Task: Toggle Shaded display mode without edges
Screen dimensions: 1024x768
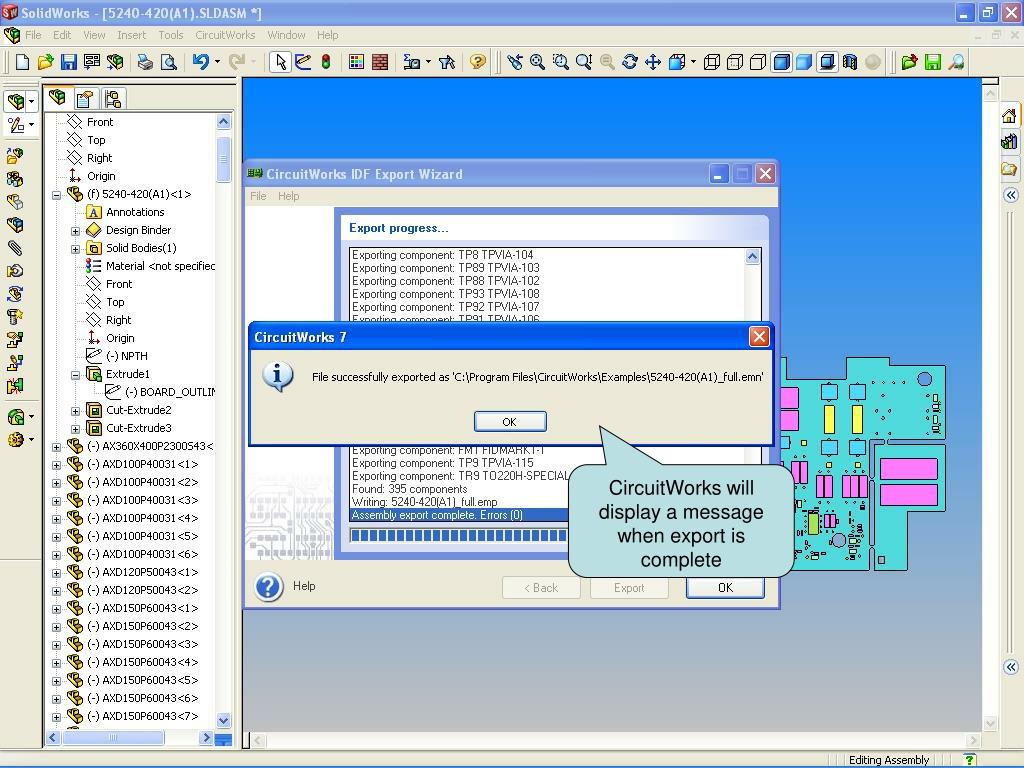Action: click(804, 62)
